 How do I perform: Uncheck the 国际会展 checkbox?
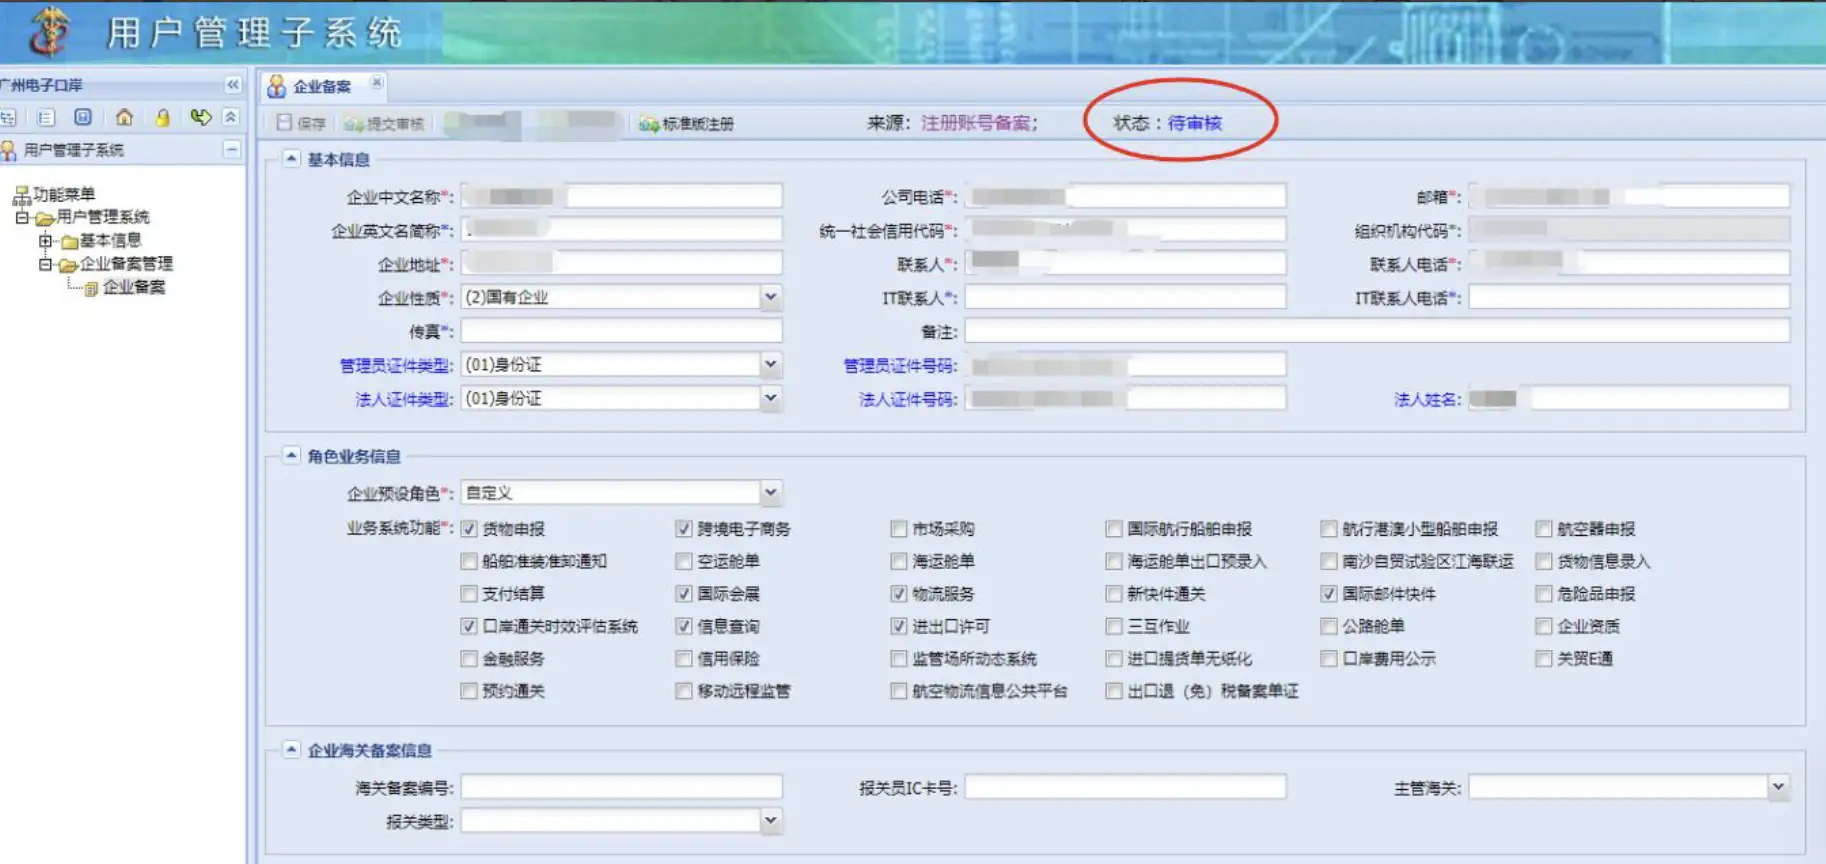click(x=684, y=594)
